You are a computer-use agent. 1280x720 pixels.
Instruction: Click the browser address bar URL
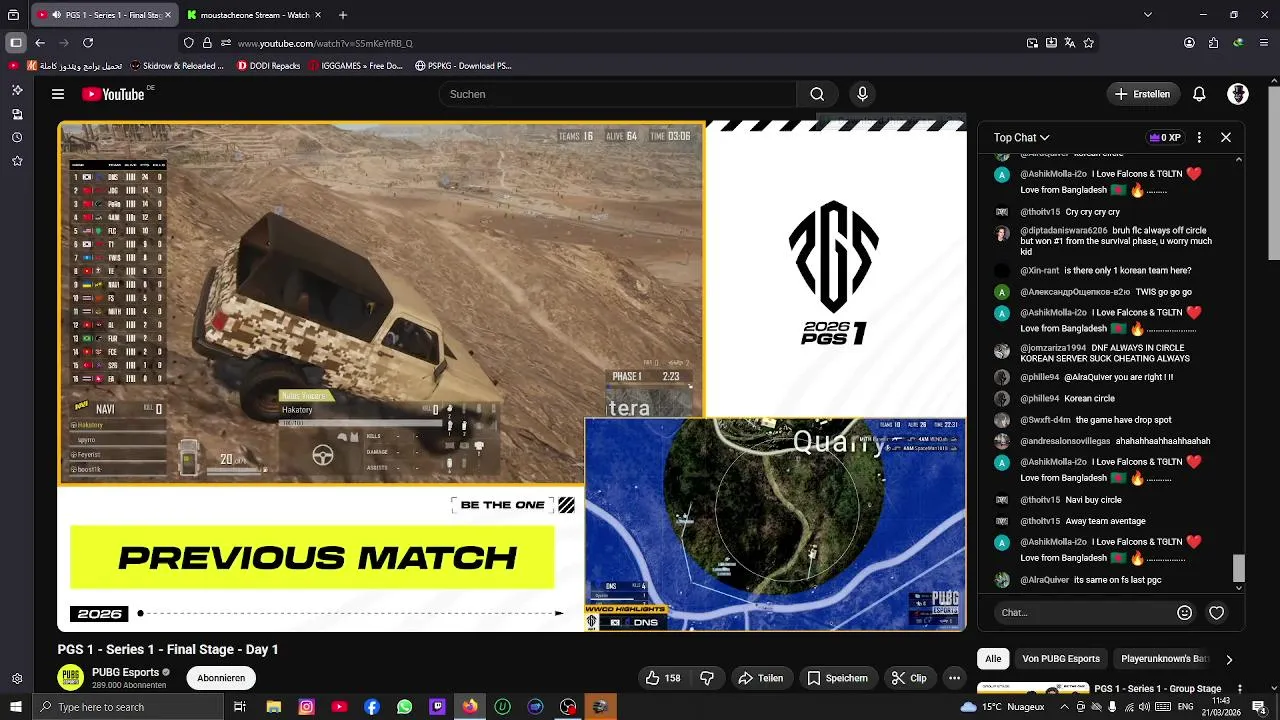[x=325, y=43]
